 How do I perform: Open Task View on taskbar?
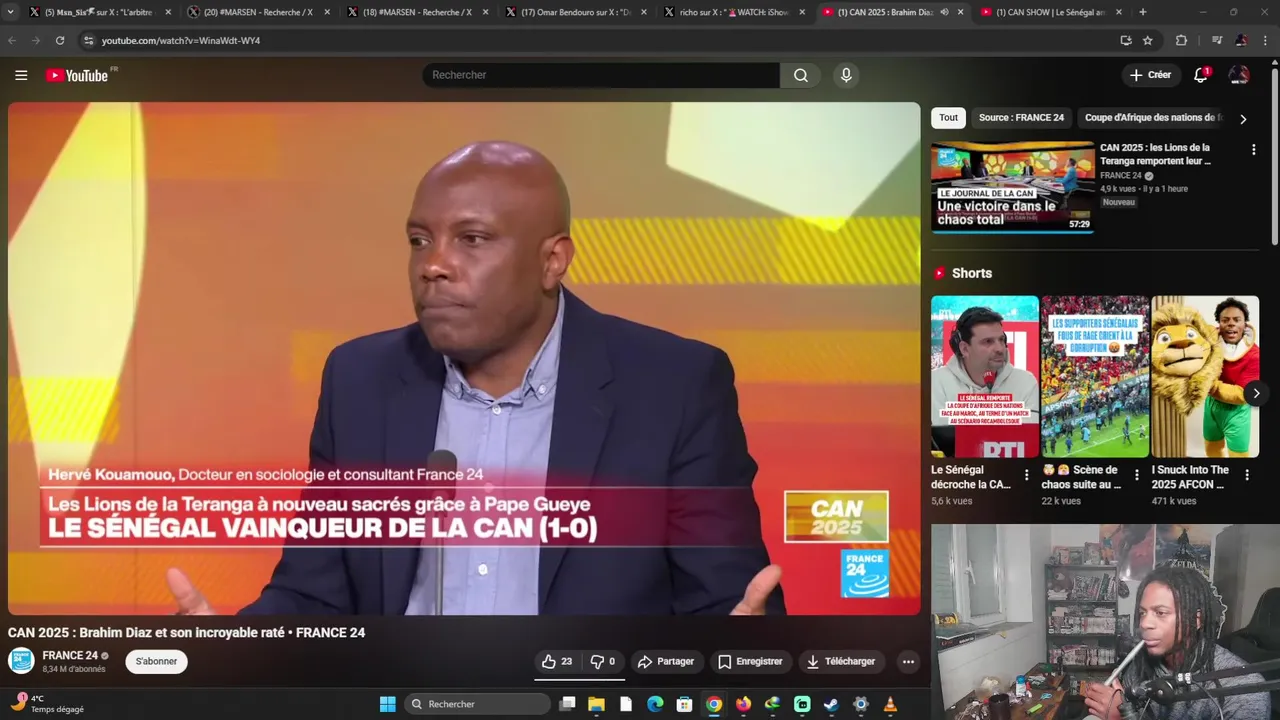tap(567, 704)
